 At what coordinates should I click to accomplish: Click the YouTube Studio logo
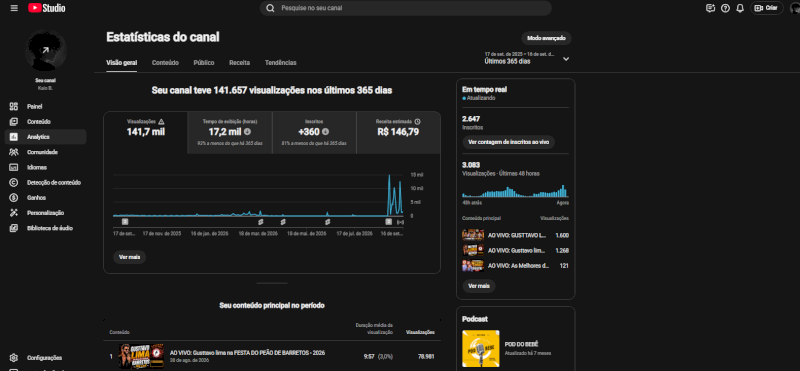click(x=46, y=8)
